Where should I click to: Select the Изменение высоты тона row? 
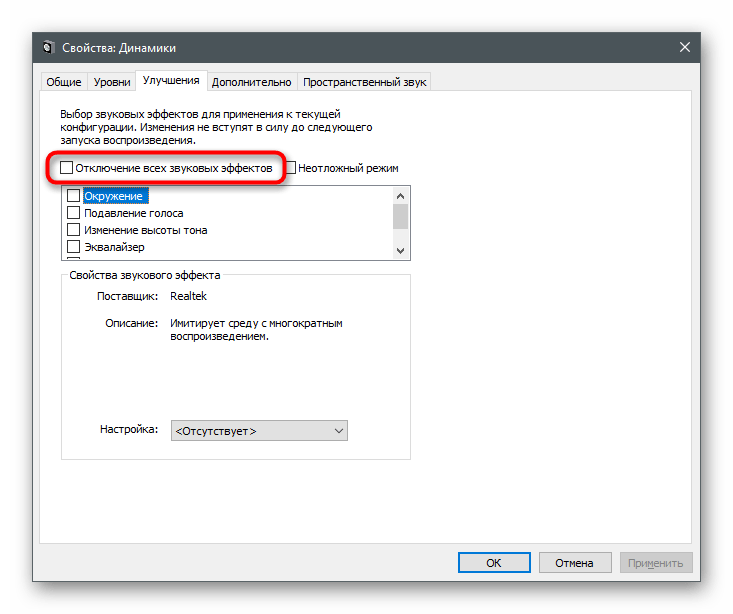pos(145,230)
